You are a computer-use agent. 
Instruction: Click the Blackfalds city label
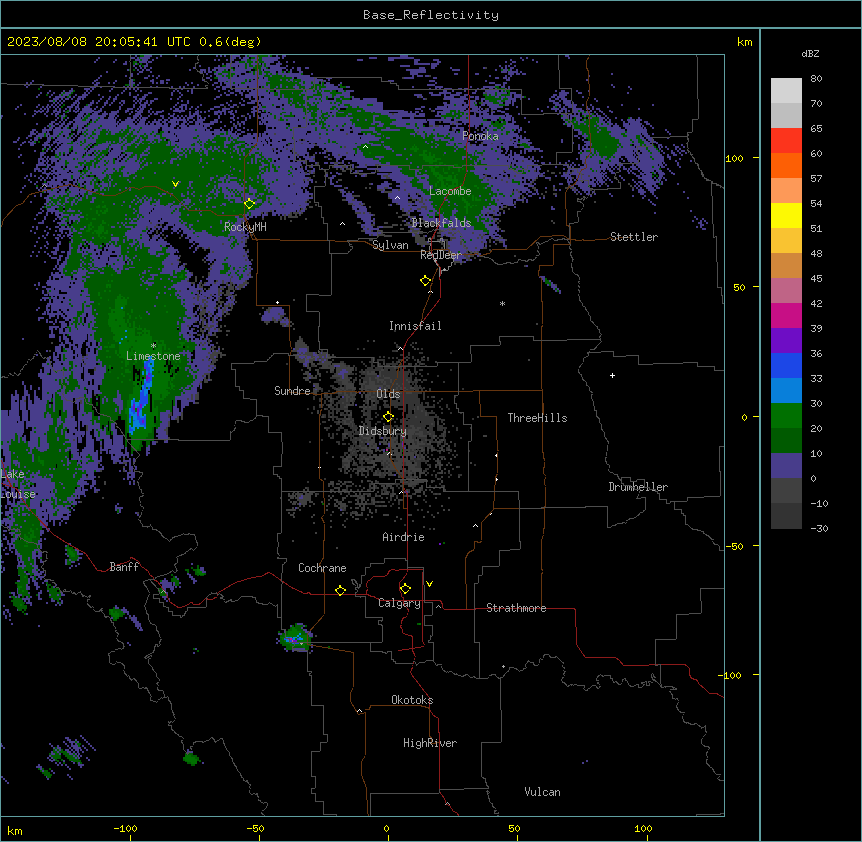pyautogui.click(x=441, y=223)
